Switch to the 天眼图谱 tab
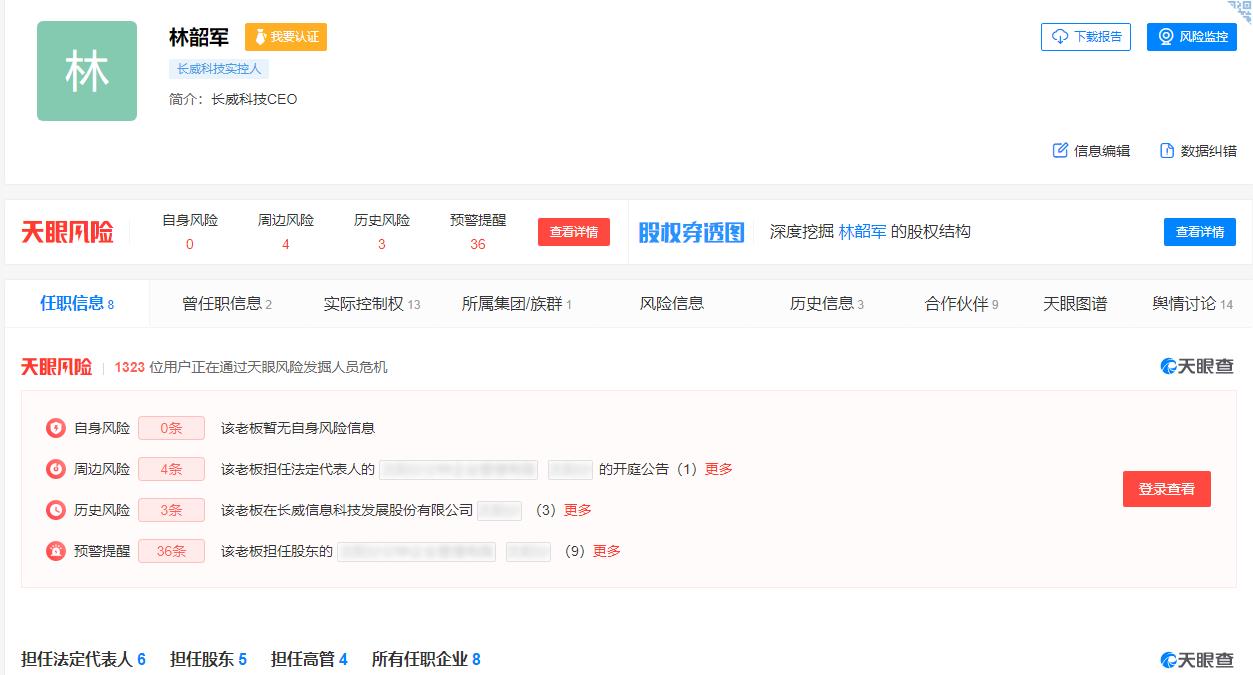Viewport: 1253px width, 675px height. tap(1075, 304)
